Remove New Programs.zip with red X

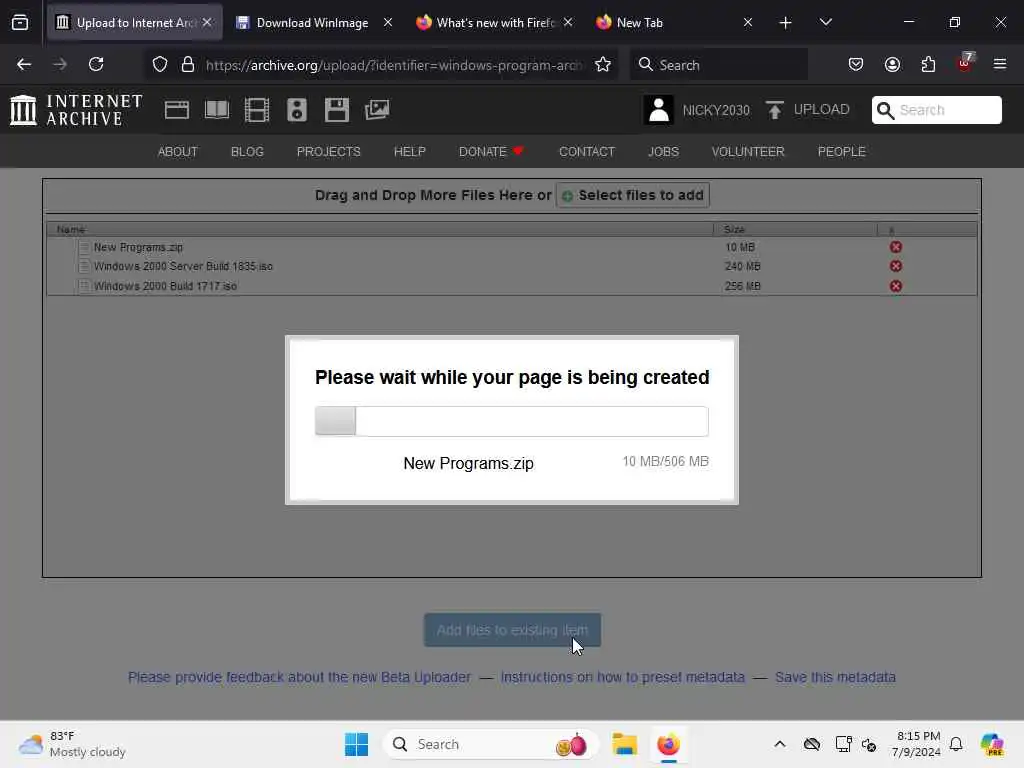[x=895, y=247]
